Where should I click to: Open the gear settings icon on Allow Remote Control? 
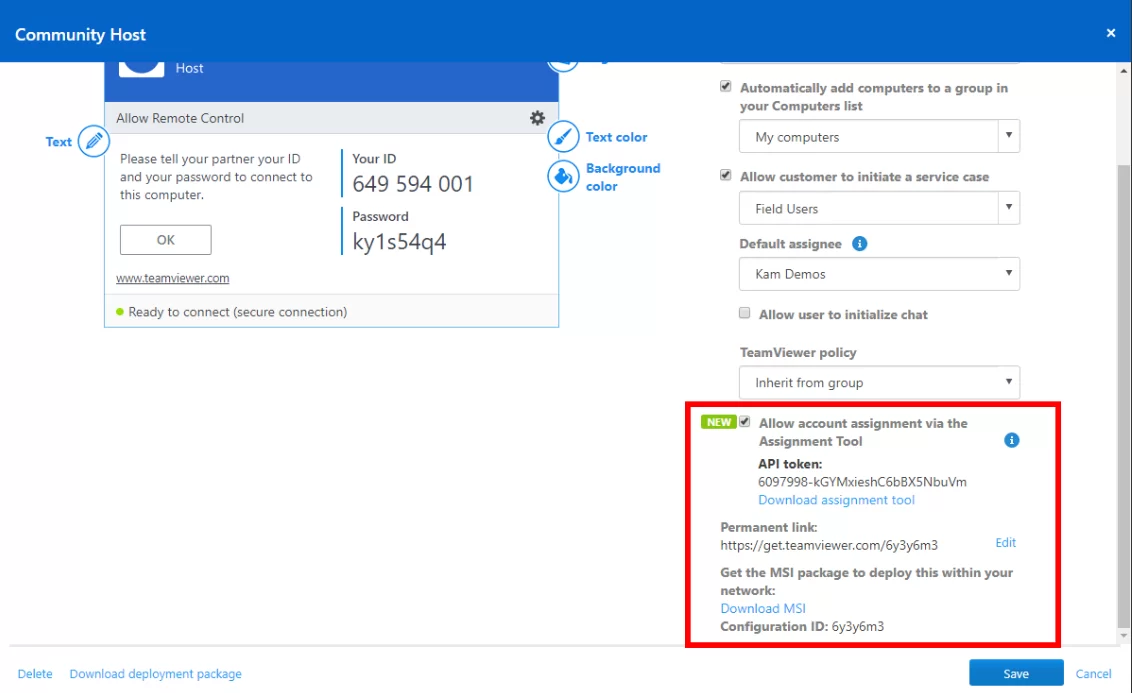pos(537,117)
